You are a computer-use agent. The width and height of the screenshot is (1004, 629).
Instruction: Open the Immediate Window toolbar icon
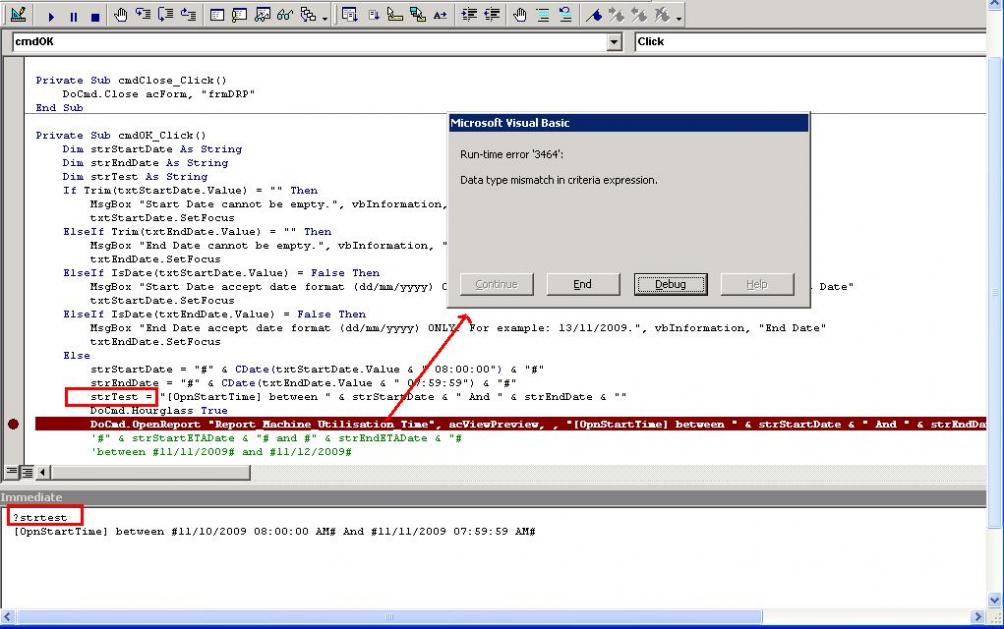pyautogui.click(x=239, y=15)
